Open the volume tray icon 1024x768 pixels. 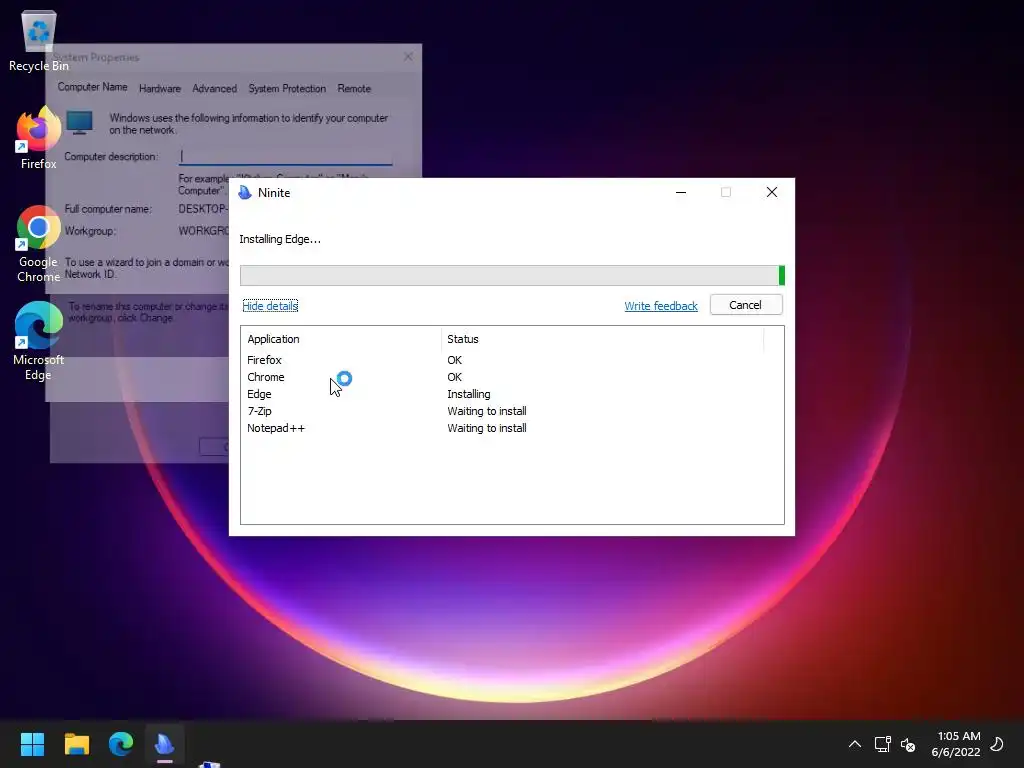[908, 744]
